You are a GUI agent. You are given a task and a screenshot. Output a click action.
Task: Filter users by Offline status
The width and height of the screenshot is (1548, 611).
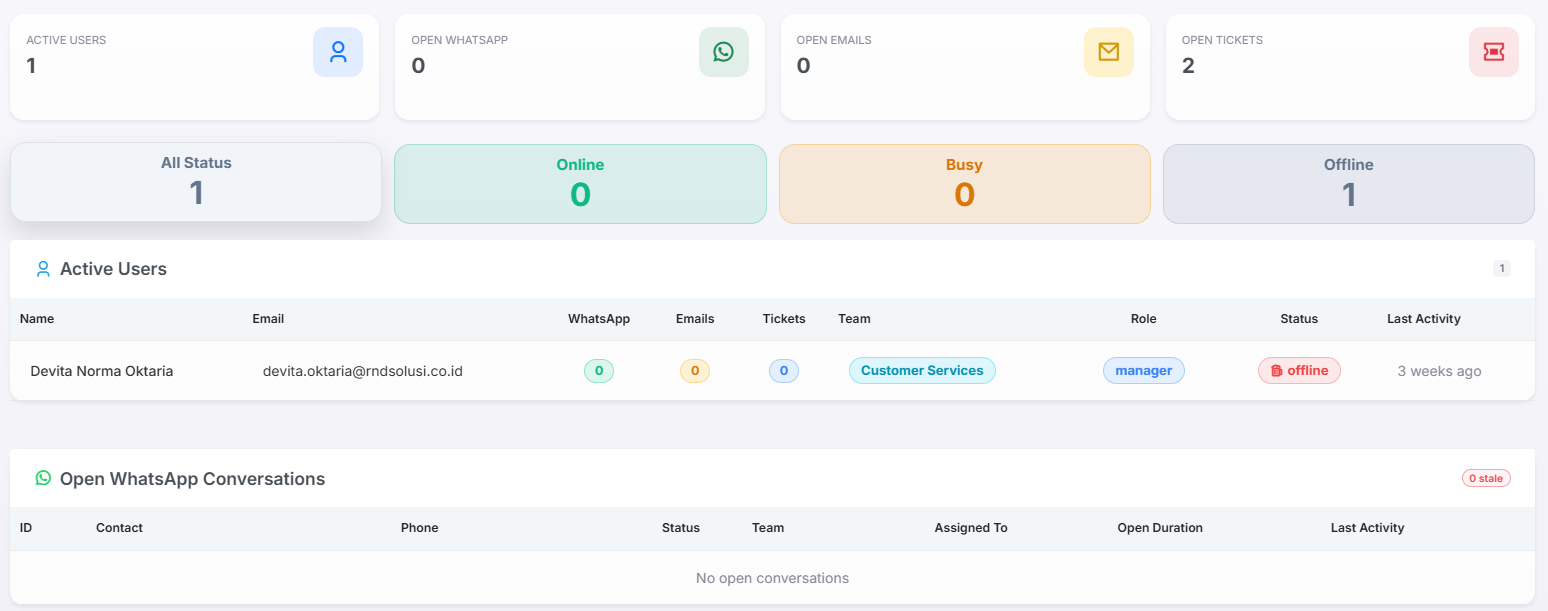1348,184
